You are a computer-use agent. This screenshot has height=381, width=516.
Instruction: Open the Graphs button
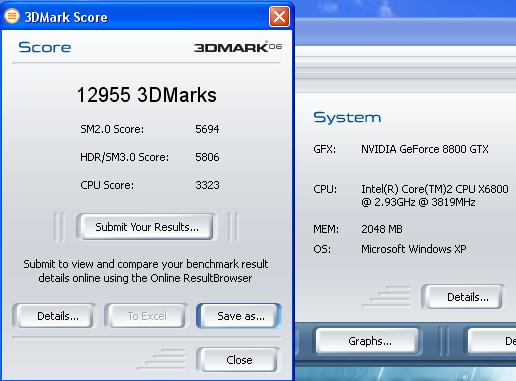coord(368,341)
